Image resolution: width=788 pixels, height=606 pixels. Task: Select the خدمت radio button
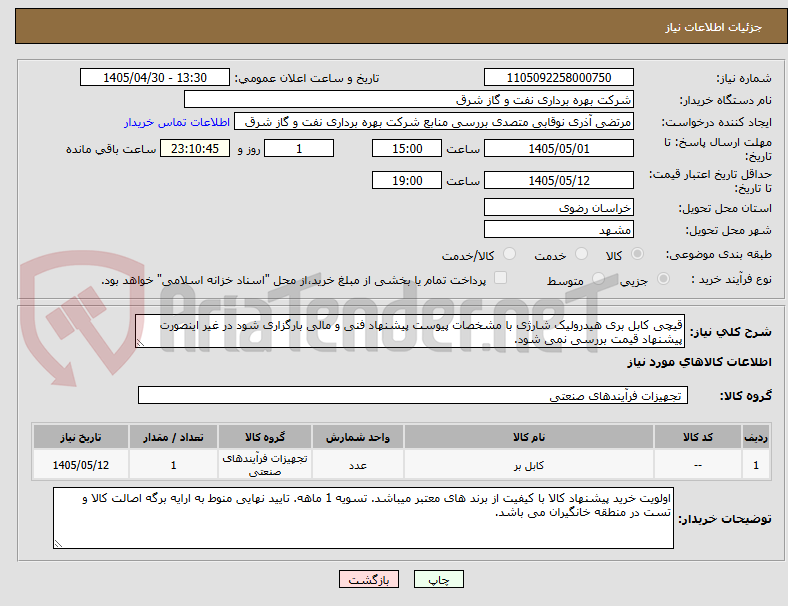click(581, 254)
